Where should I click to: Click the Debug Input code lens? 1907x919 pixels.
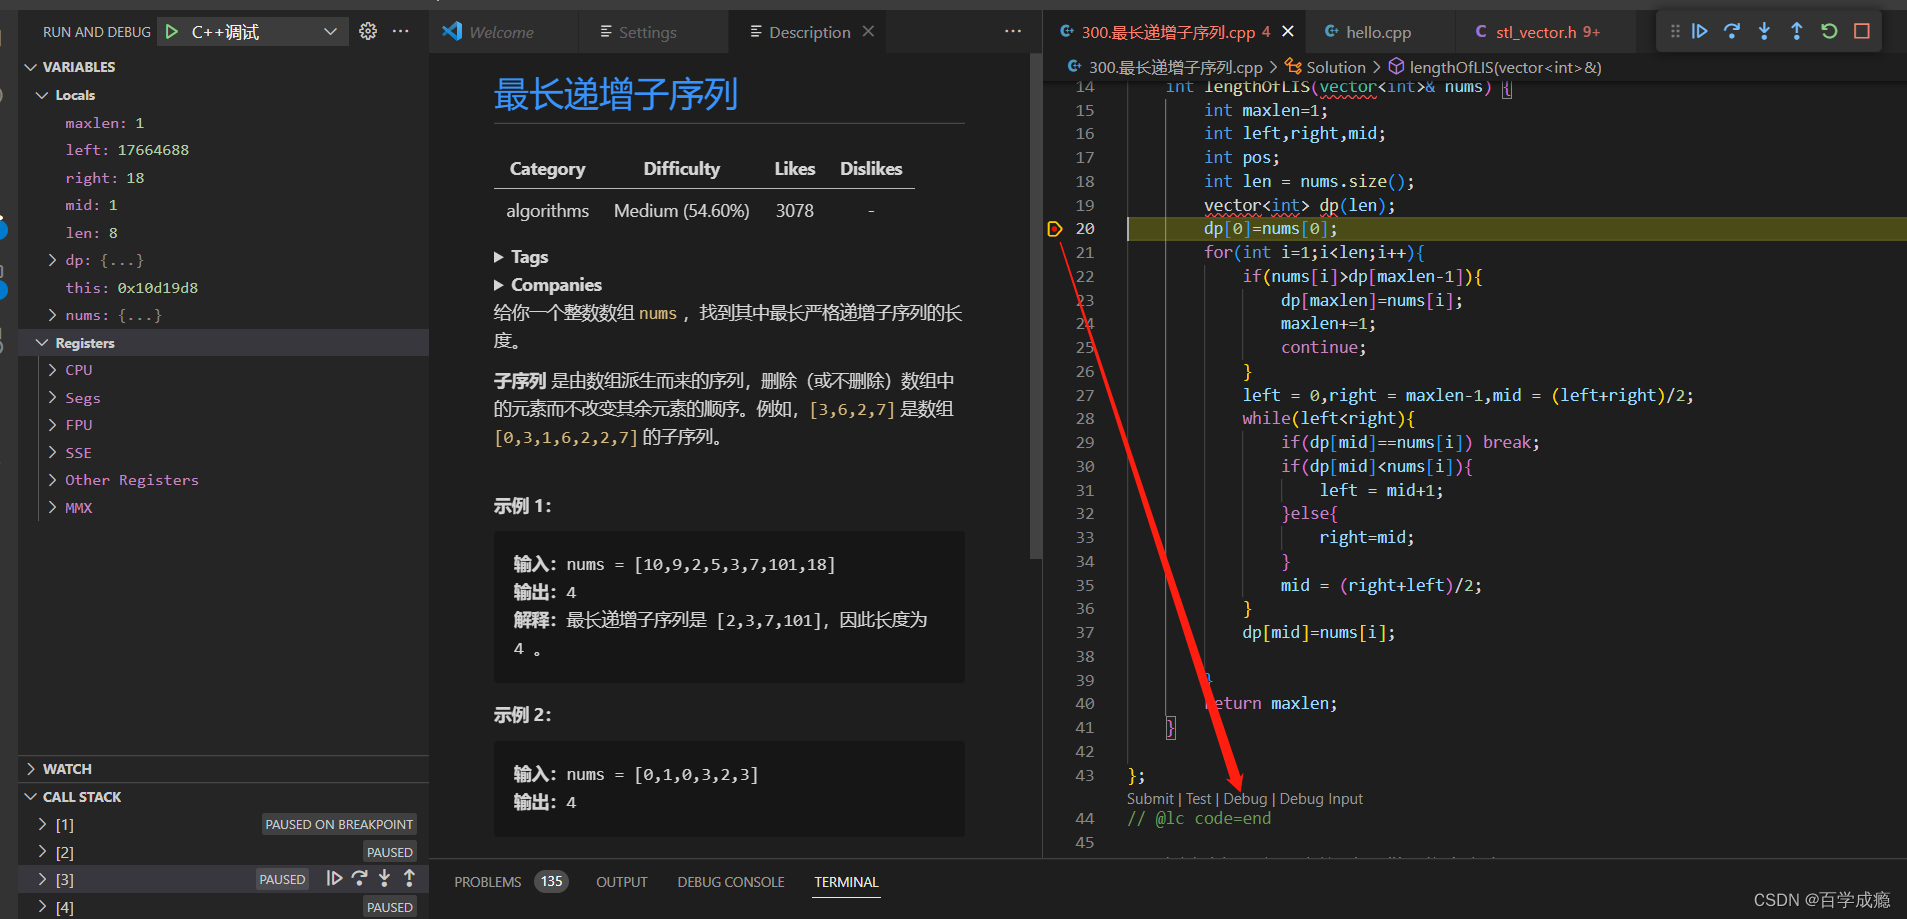point(1321,799)
